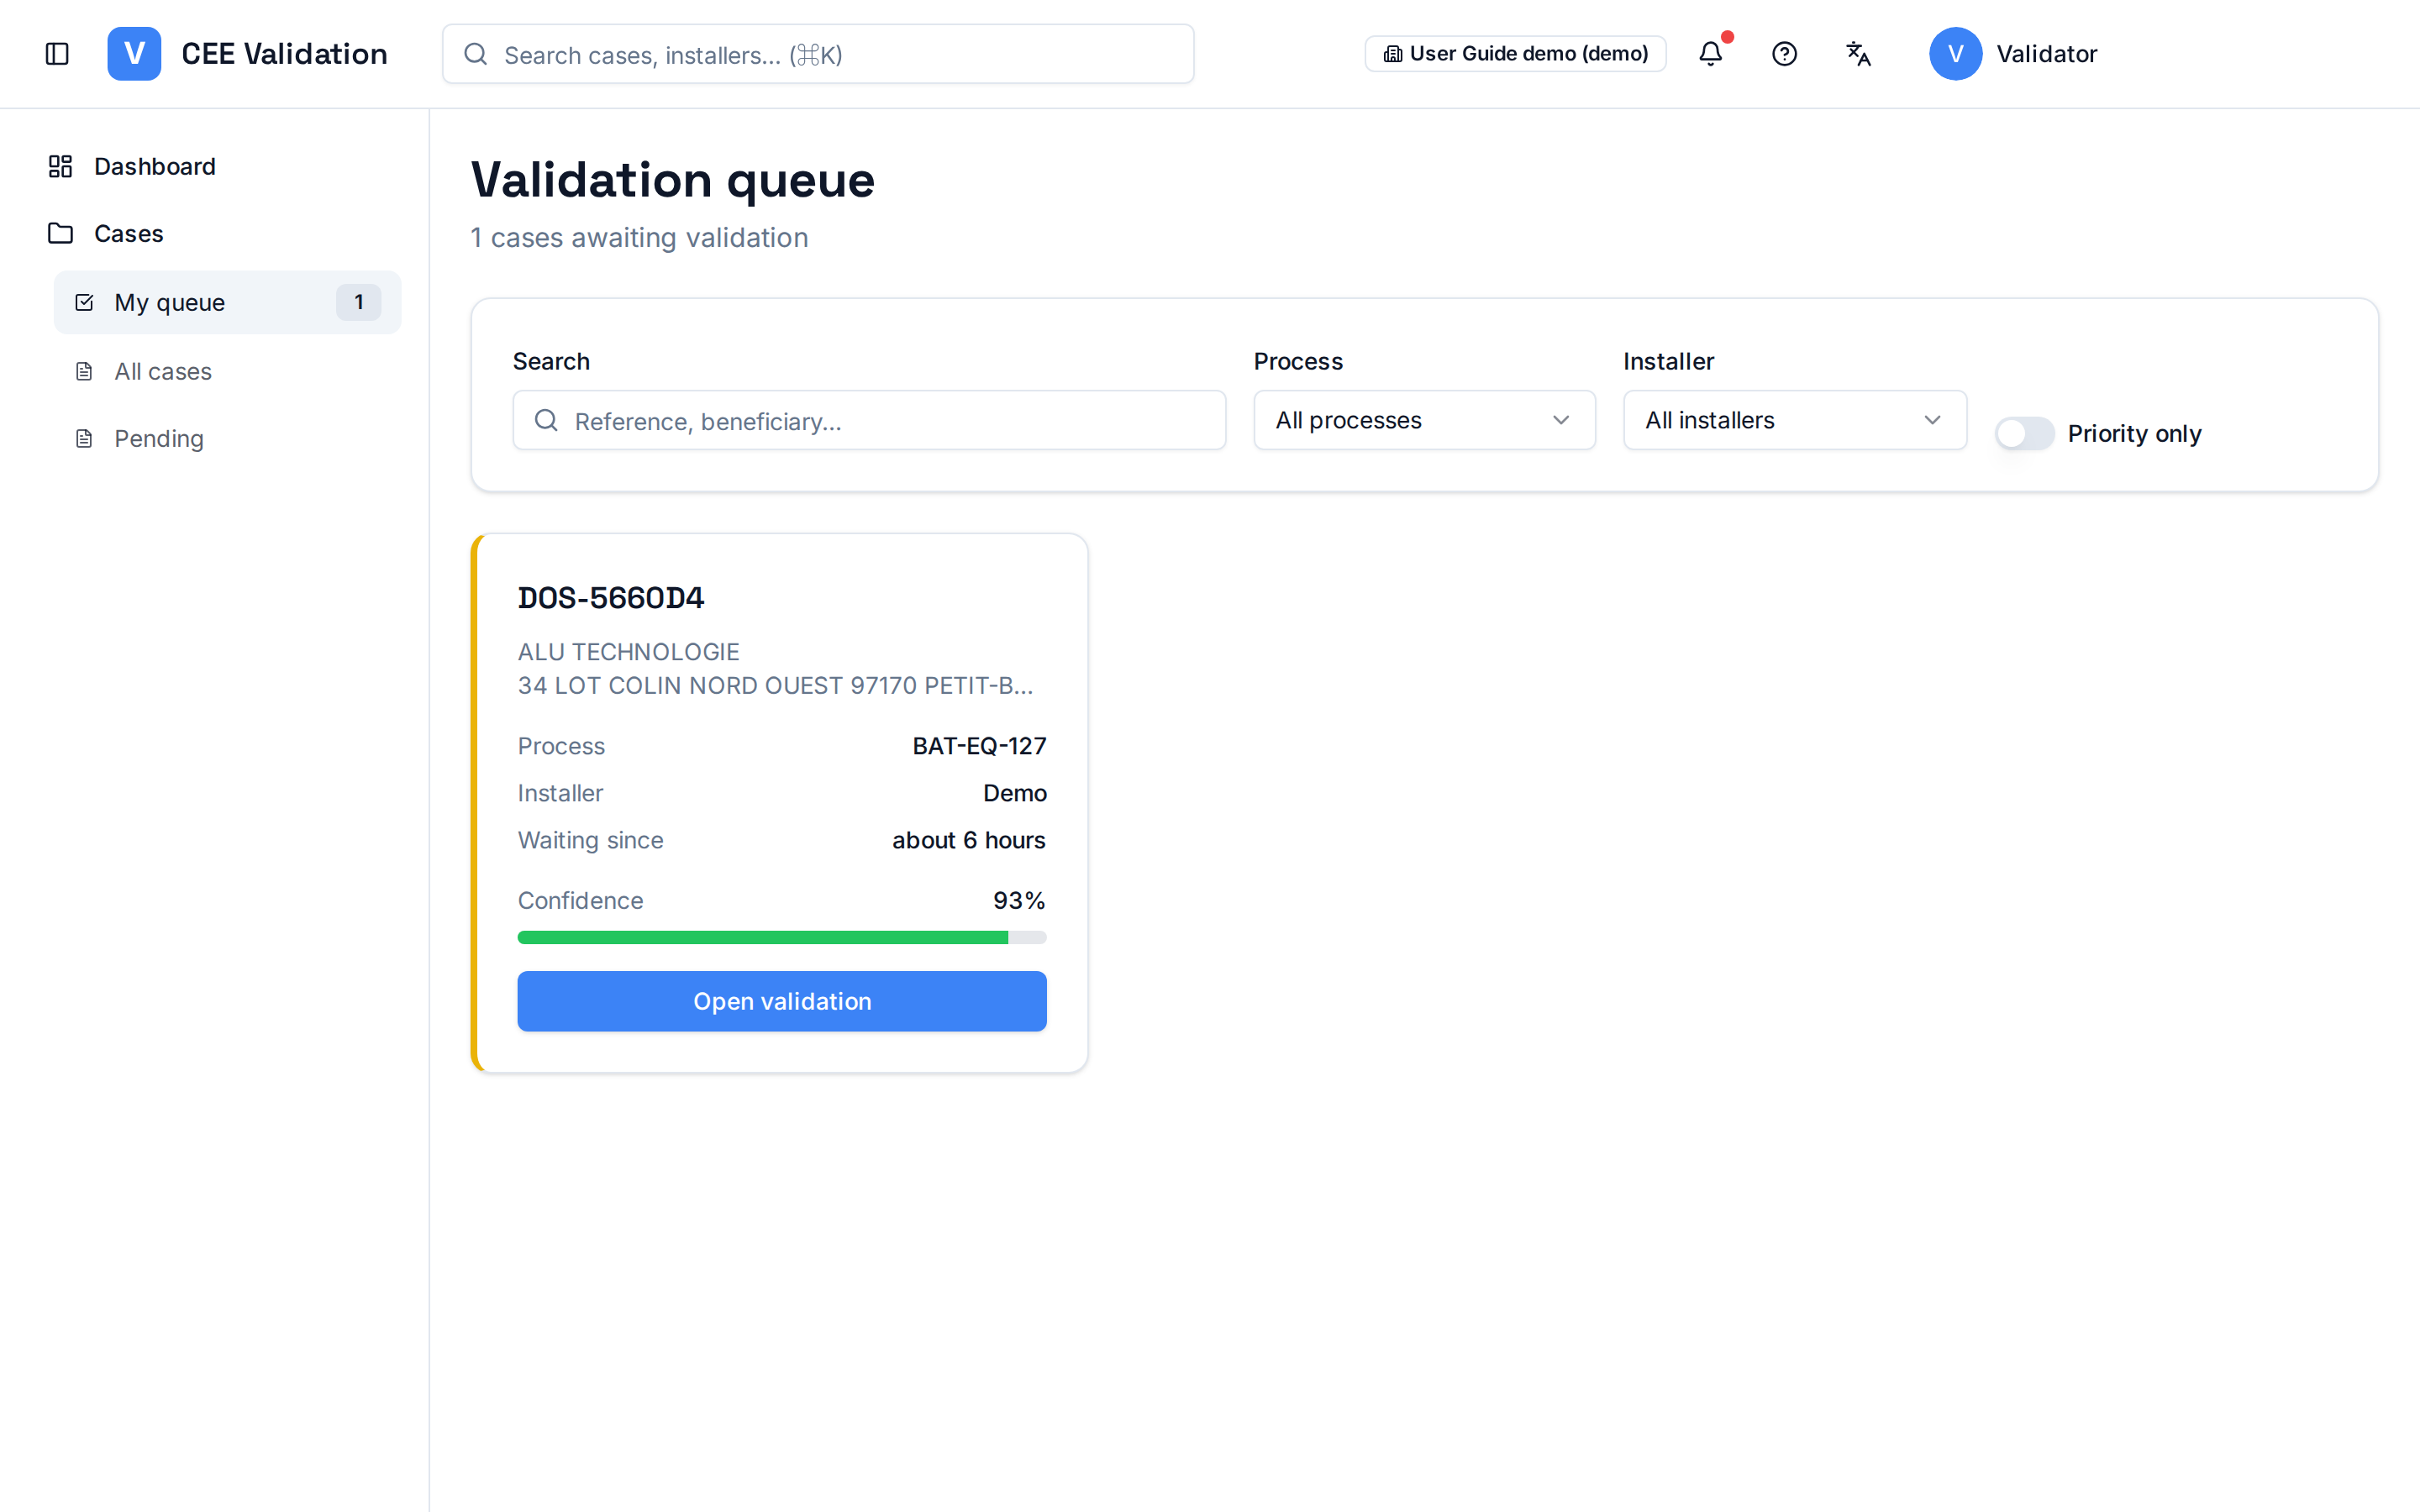
Task: Click the about 6 hours waiting value
Action: 969,840
